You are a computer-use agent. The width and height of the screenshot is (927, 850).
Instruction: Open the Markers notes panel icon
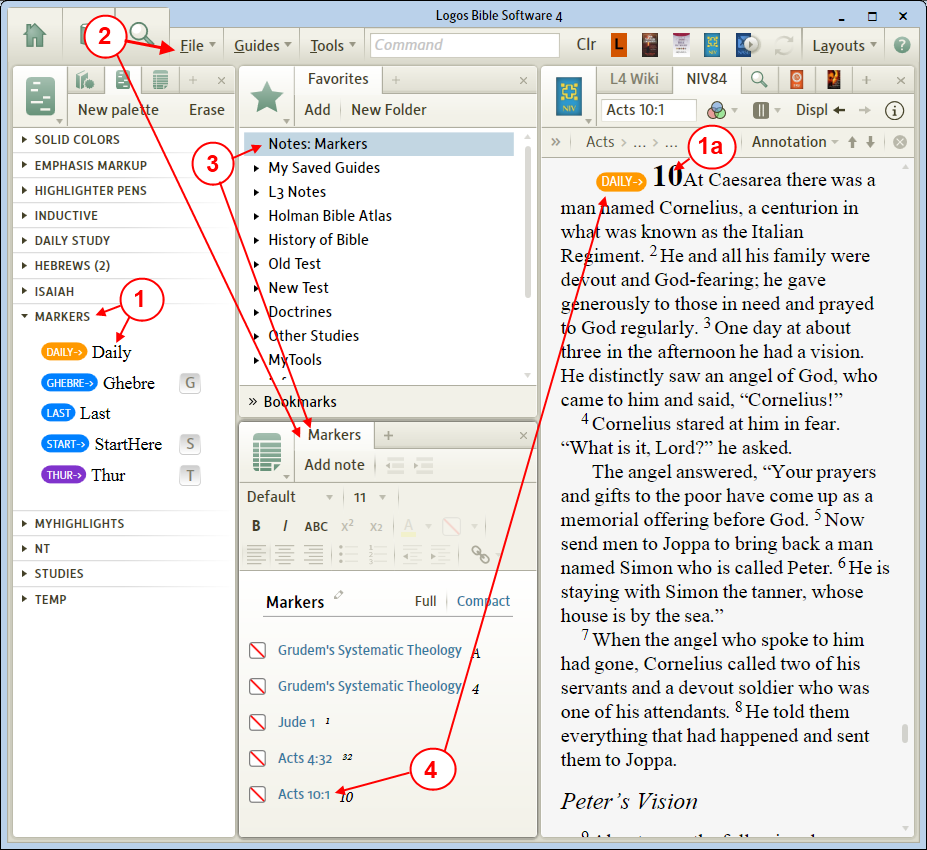tap(267, 452)
